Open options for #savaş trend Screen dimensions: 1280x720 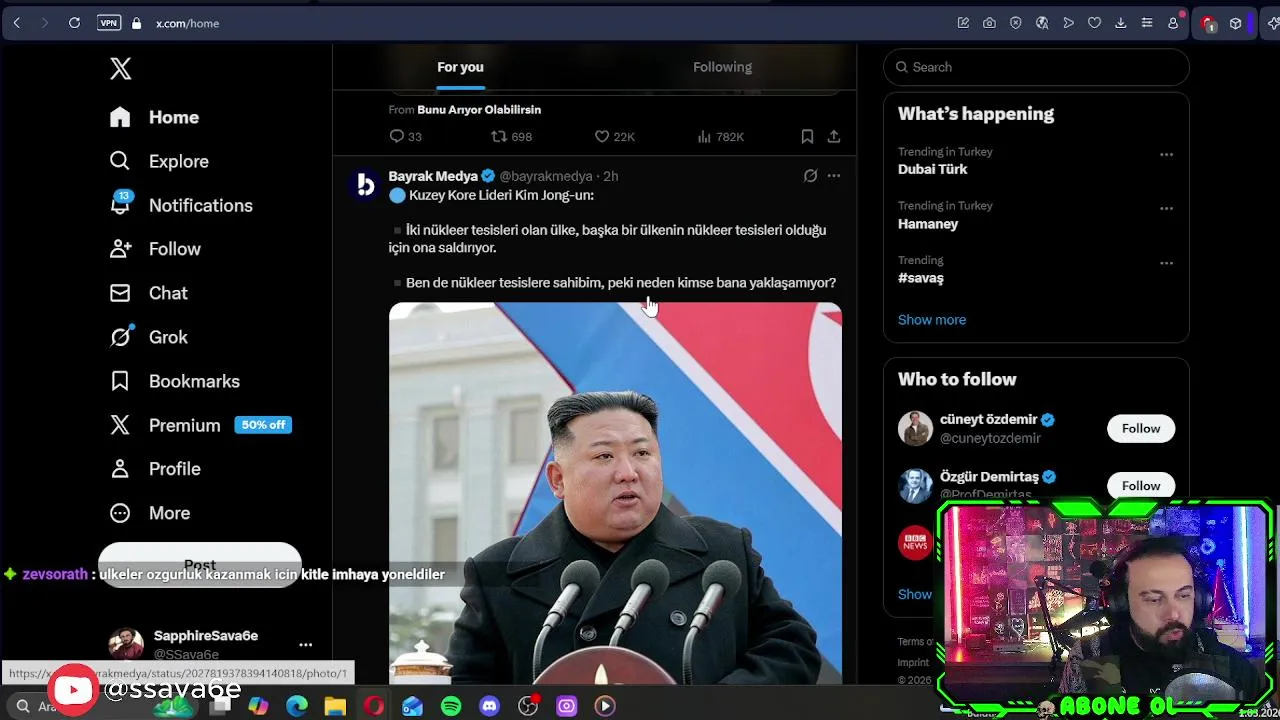coord(1166,263)
